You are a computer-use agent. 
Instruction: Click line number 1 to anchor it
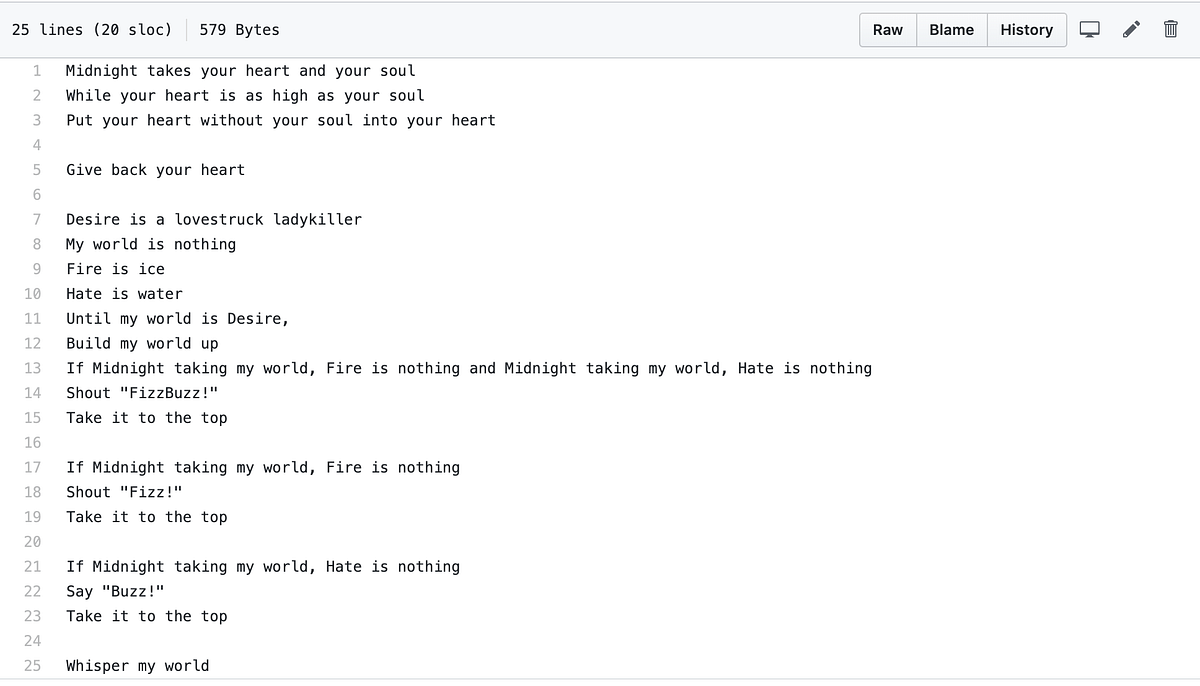coord(36,70)
